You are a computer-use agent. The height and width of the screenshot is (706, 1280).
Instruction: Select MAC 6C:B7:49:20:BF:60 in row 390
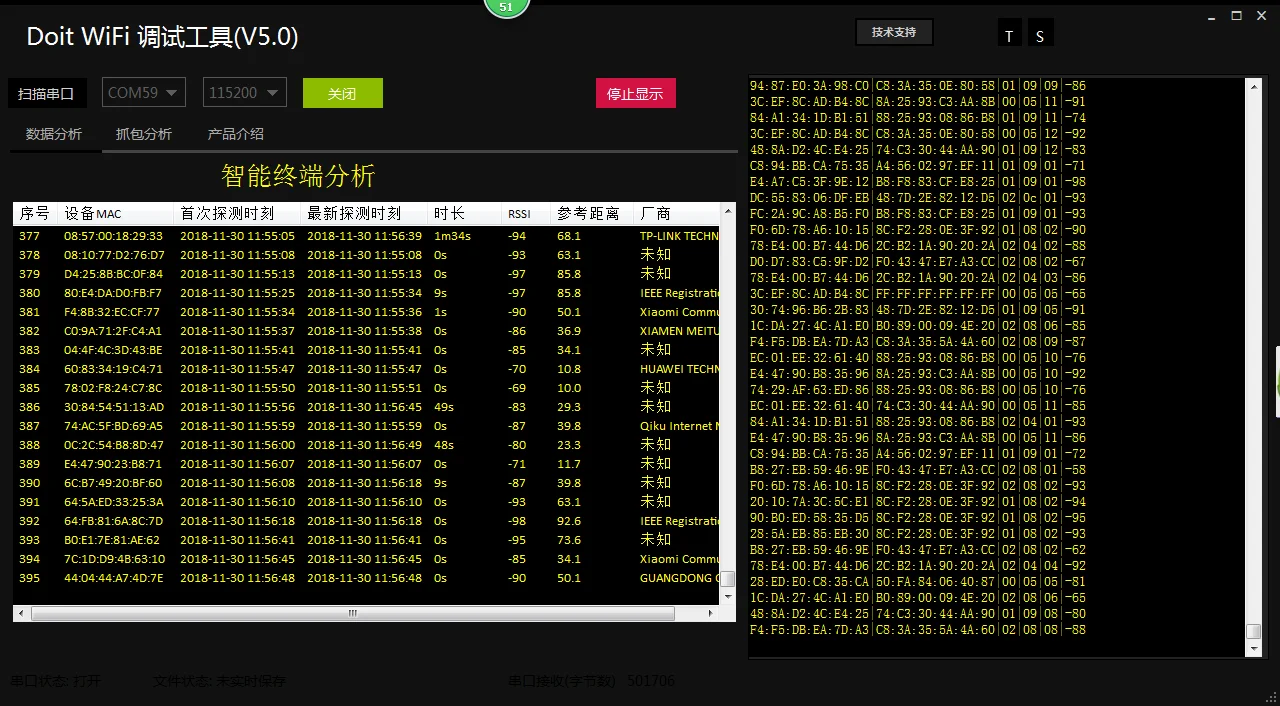point(113,483)
